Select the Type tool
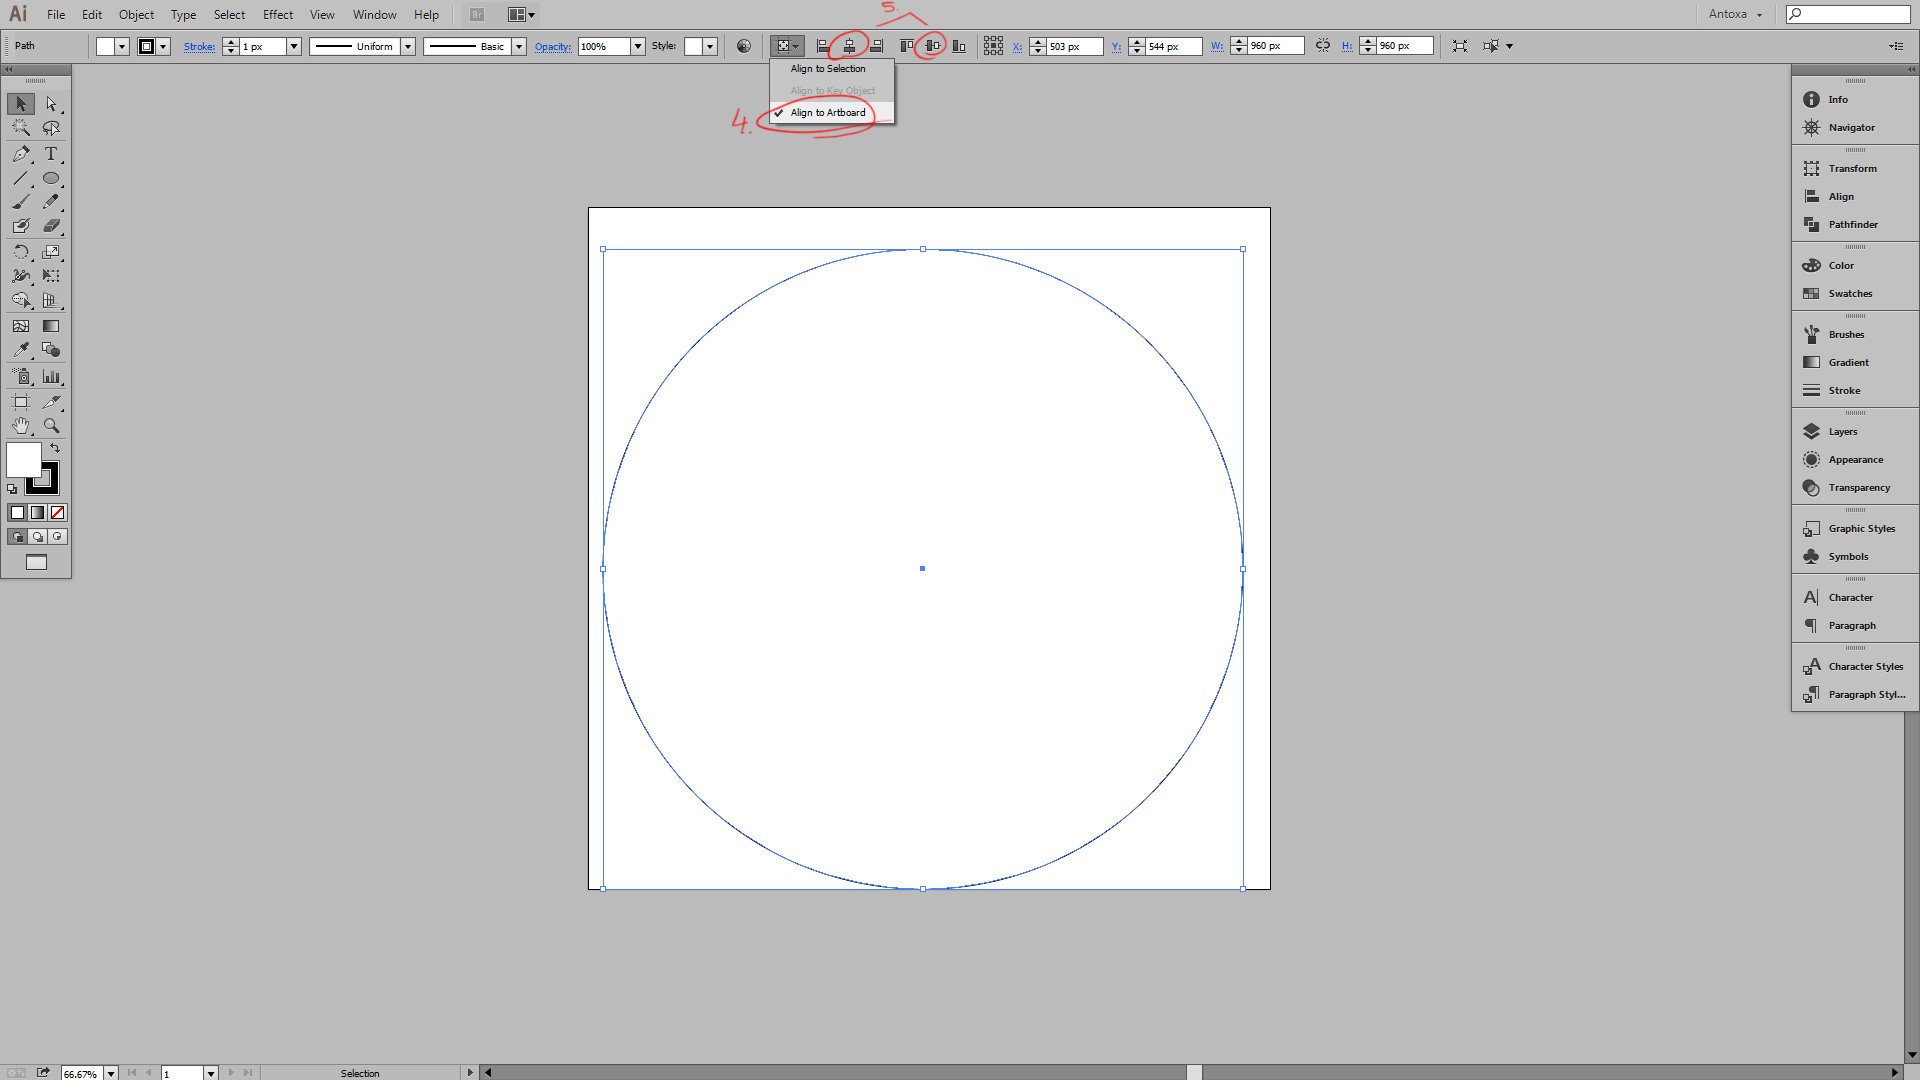Viewport: 1920px width, 1080px height. click(51, 154)
